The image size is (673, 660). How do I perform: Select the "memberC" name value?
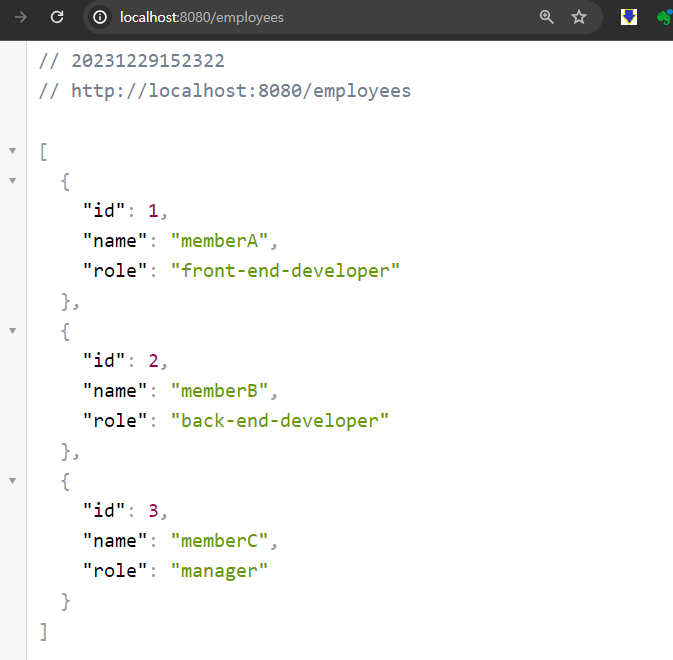click(x=219, y=541)
